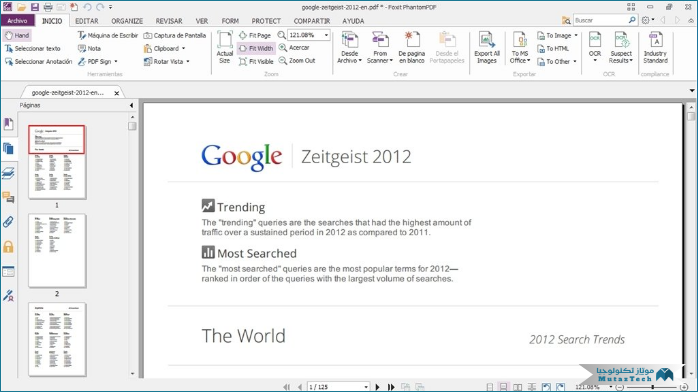Switch to facing pages view mode
Viewport: 698px width, 392px height.
518,387
